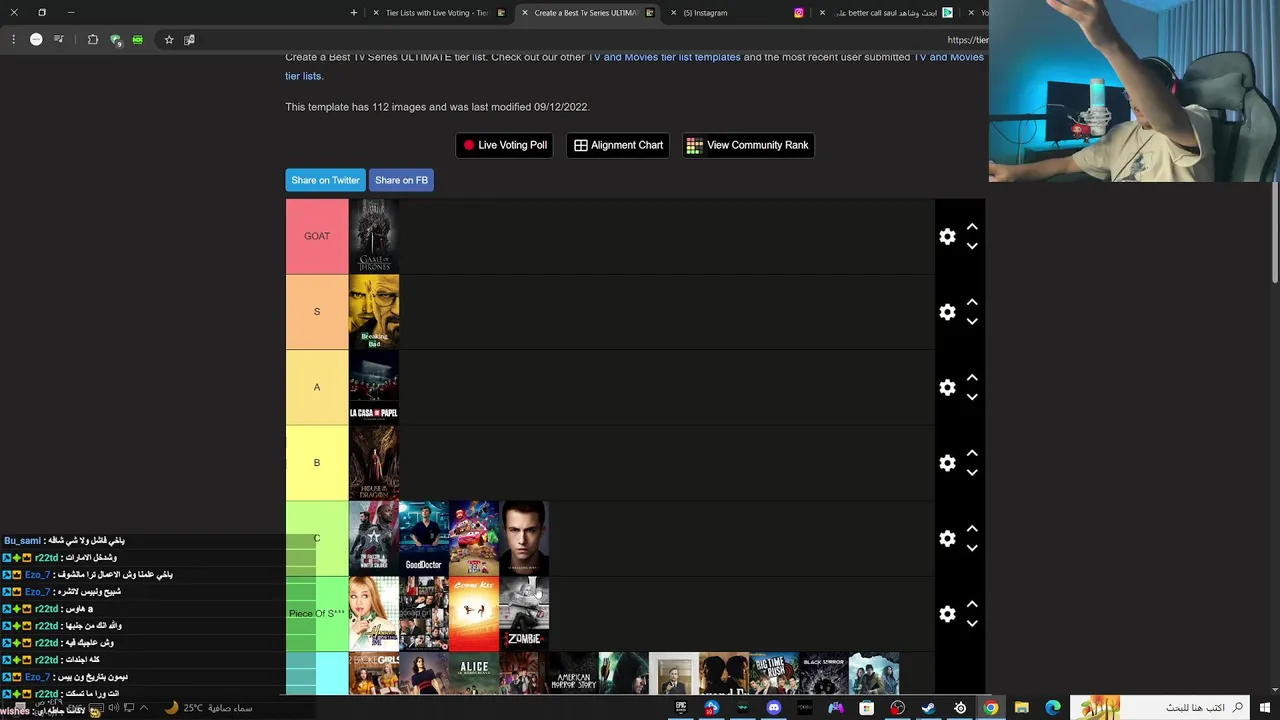The width and height of the screenshot is (1280, 720).
Task: Move B tier row up with arrow
Action: tap(972, 453)
